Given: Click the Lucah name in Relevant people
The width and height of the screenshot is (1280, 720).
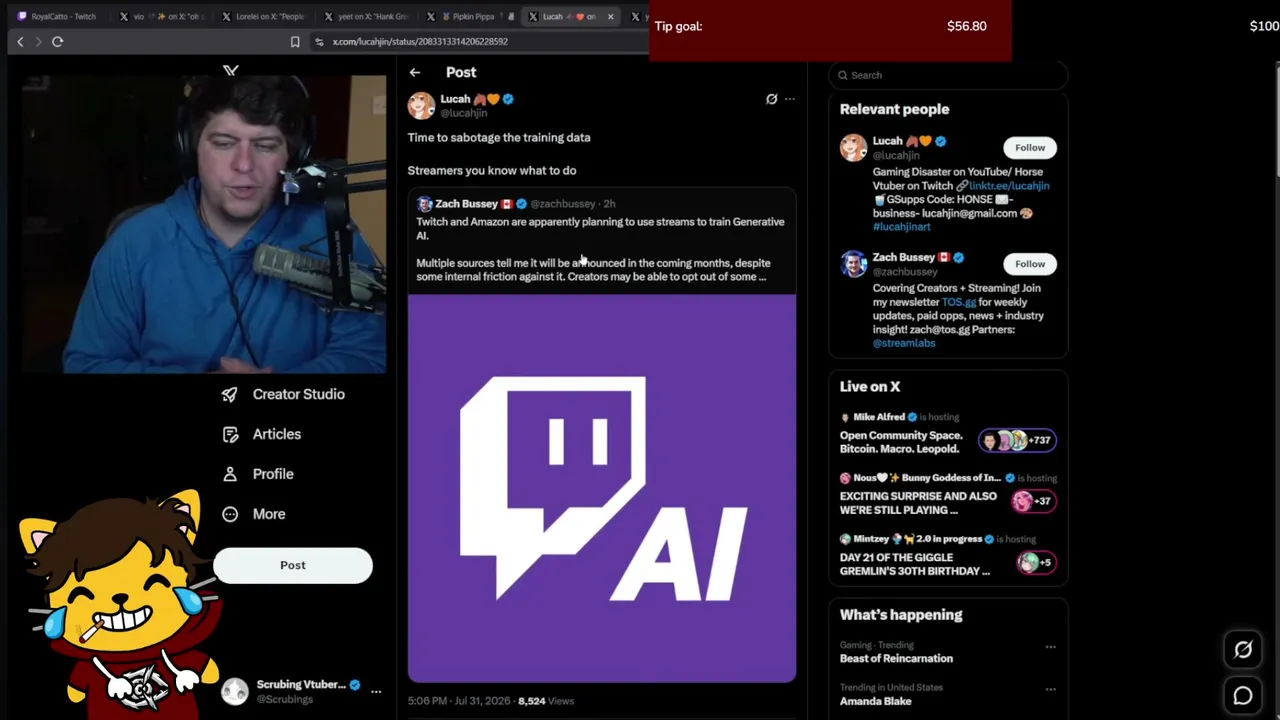Looking at the screenshot, I should [x=887, y=141].
